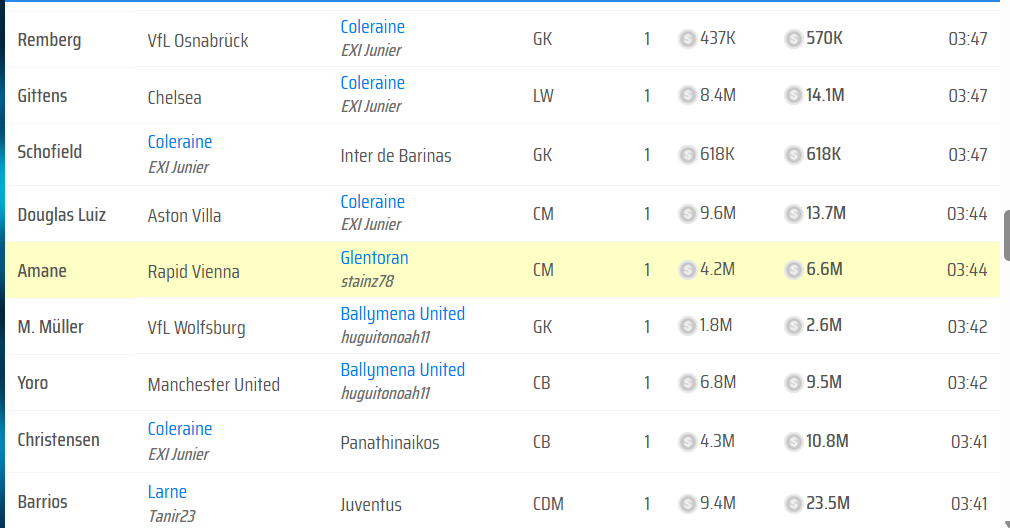Click the coin icon beside Christensen's 10.8M
The width and height of the screenshot is (1010, 528).
[x=793, y=441]
